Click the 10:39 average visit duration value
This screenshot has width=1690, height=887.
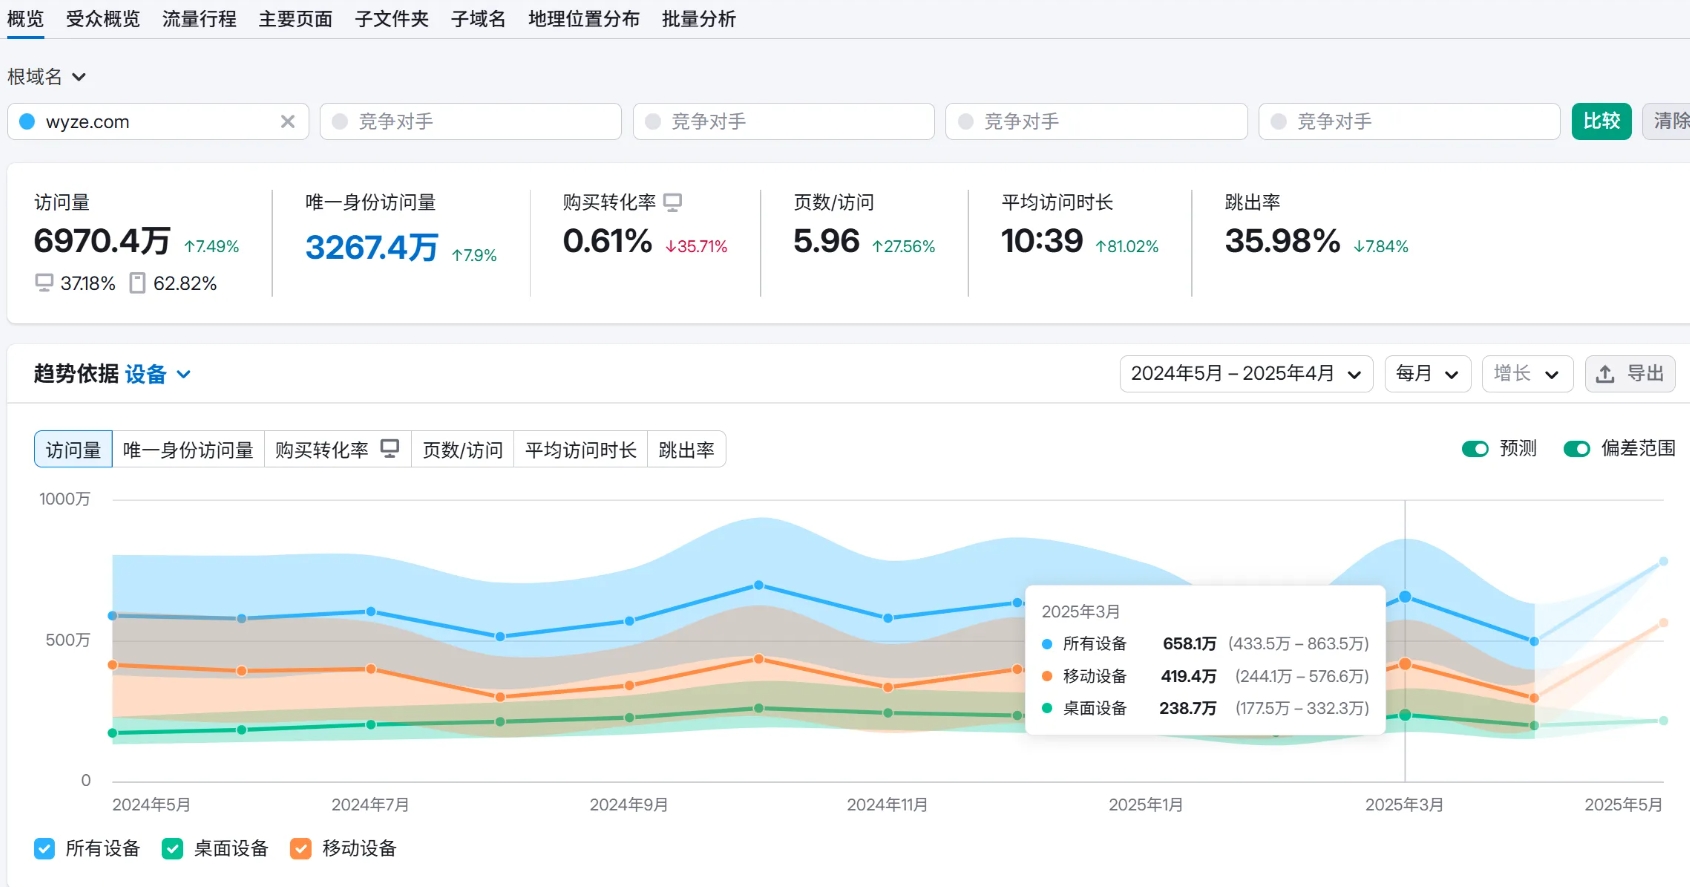pos(1042,241)
